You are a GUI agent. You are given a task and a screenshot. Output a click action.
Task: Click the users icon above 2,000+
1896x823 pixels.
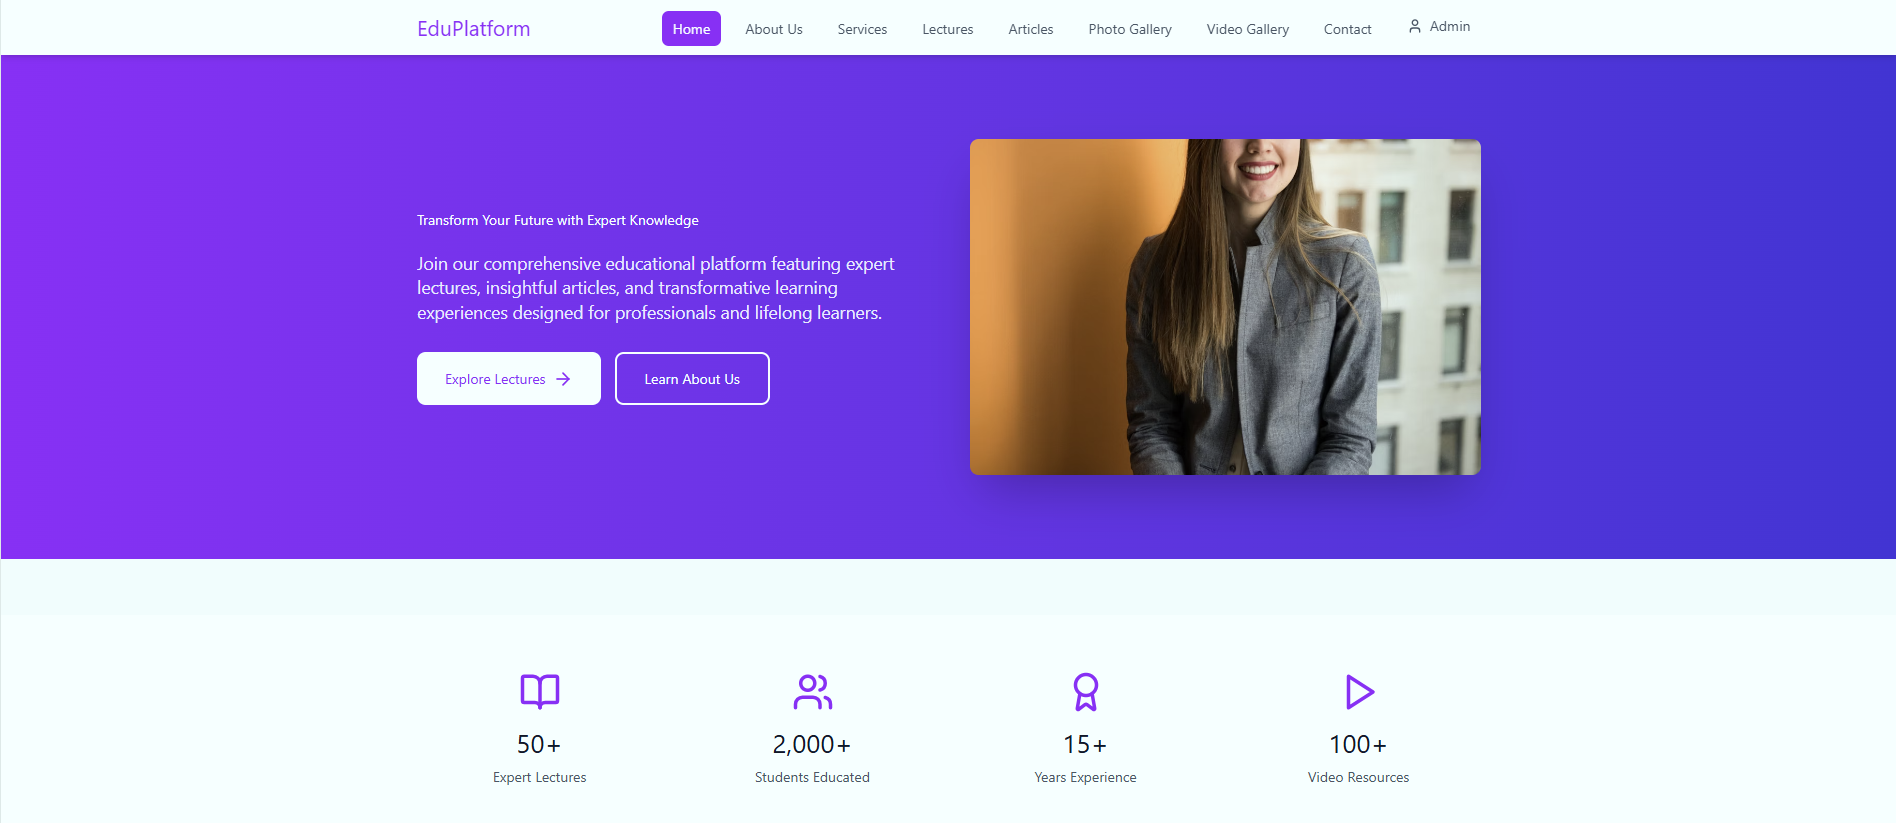813,691
